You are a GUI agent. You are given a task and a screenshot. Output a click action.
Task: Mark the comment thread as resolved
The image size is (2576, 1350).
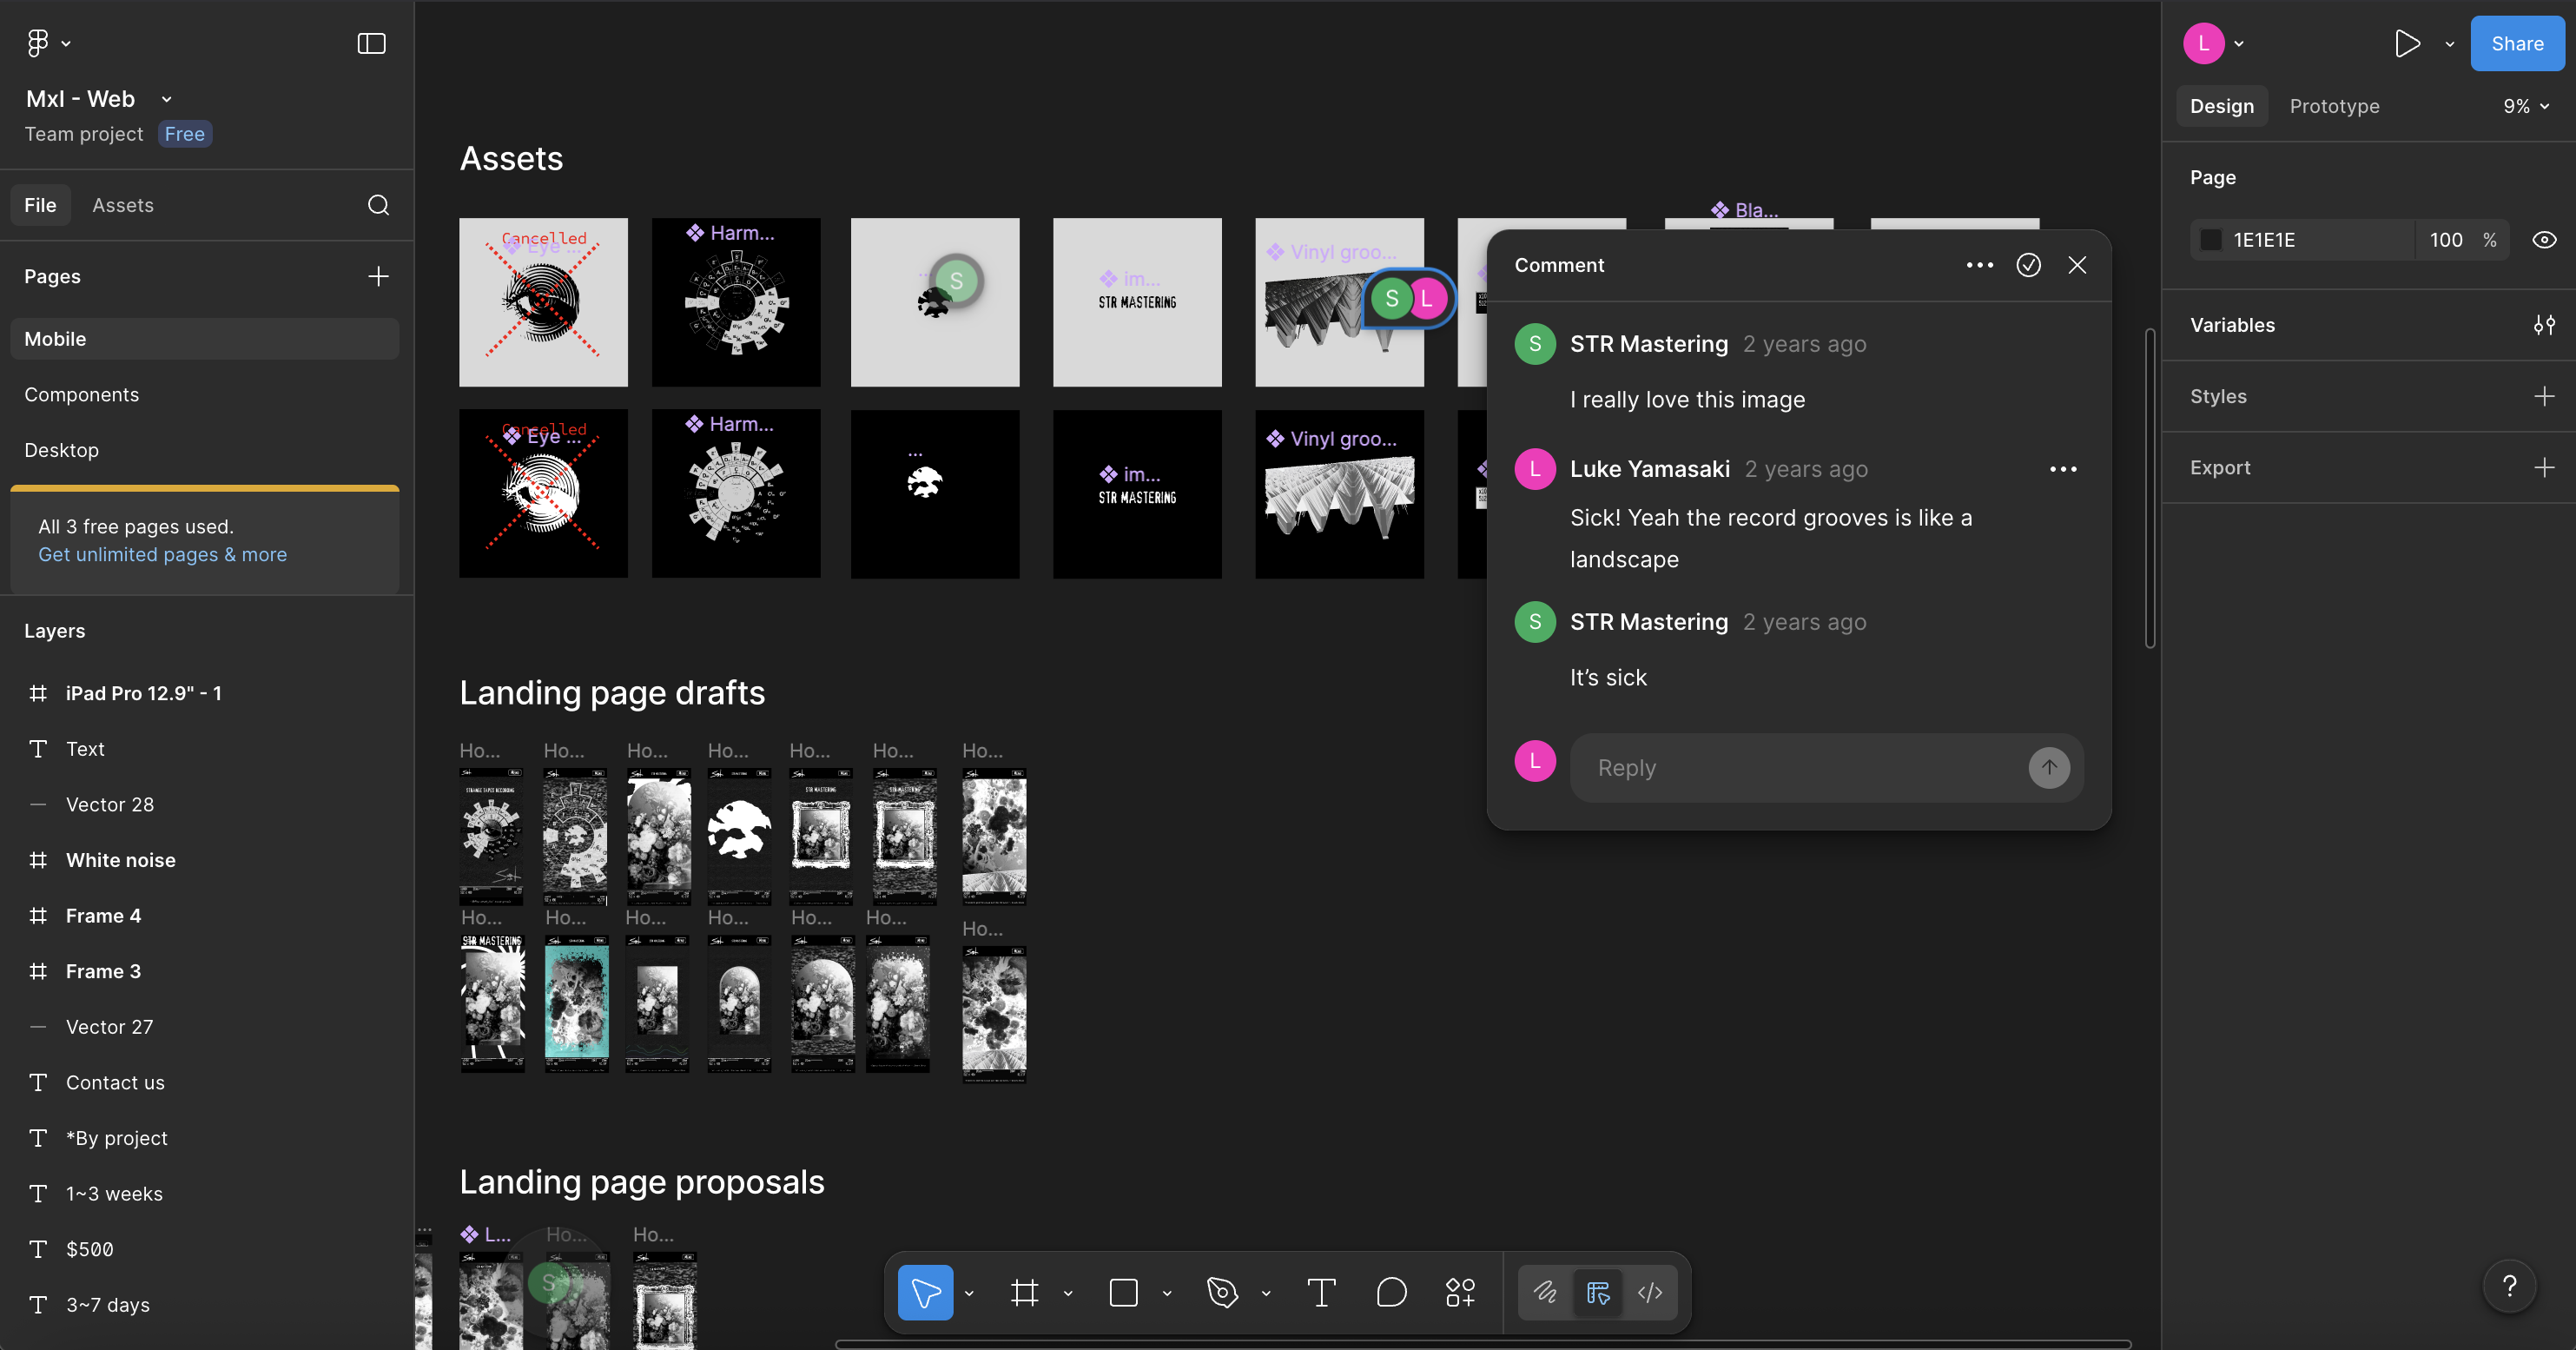pos(2028,265)
